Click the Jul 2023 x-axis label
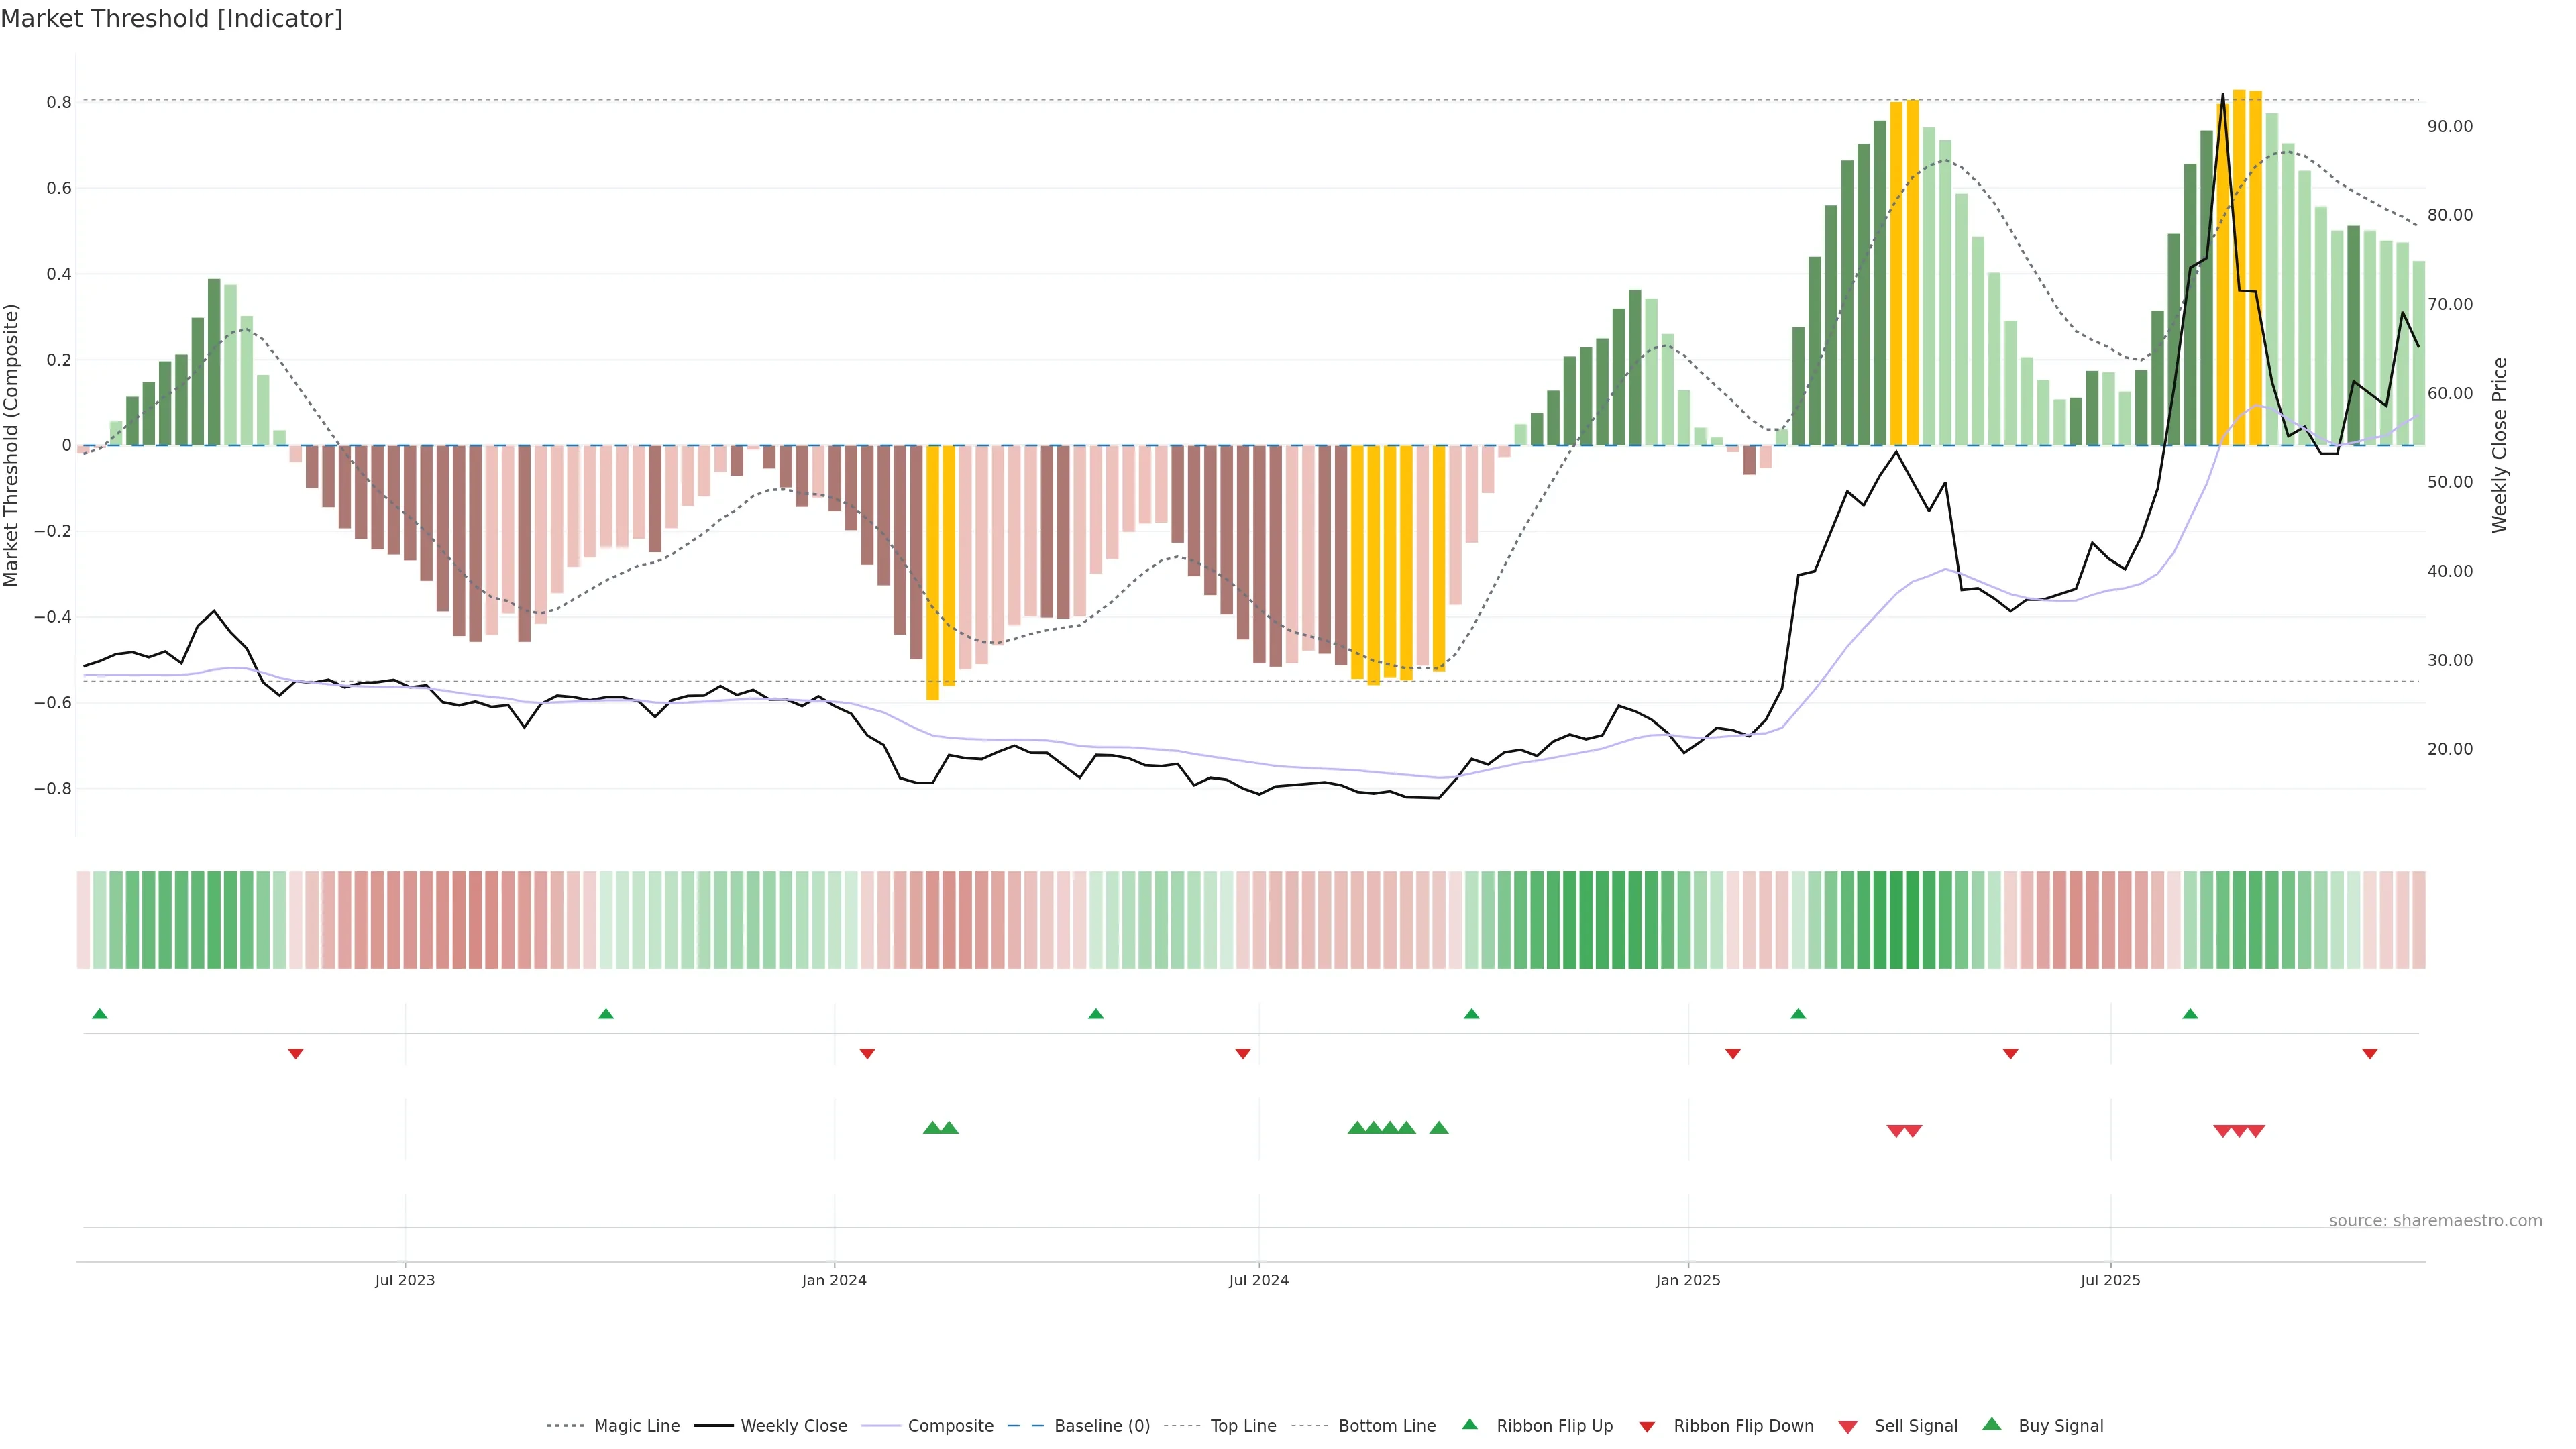This screenshot has width=2576, height=1449. click(404, 1280)
